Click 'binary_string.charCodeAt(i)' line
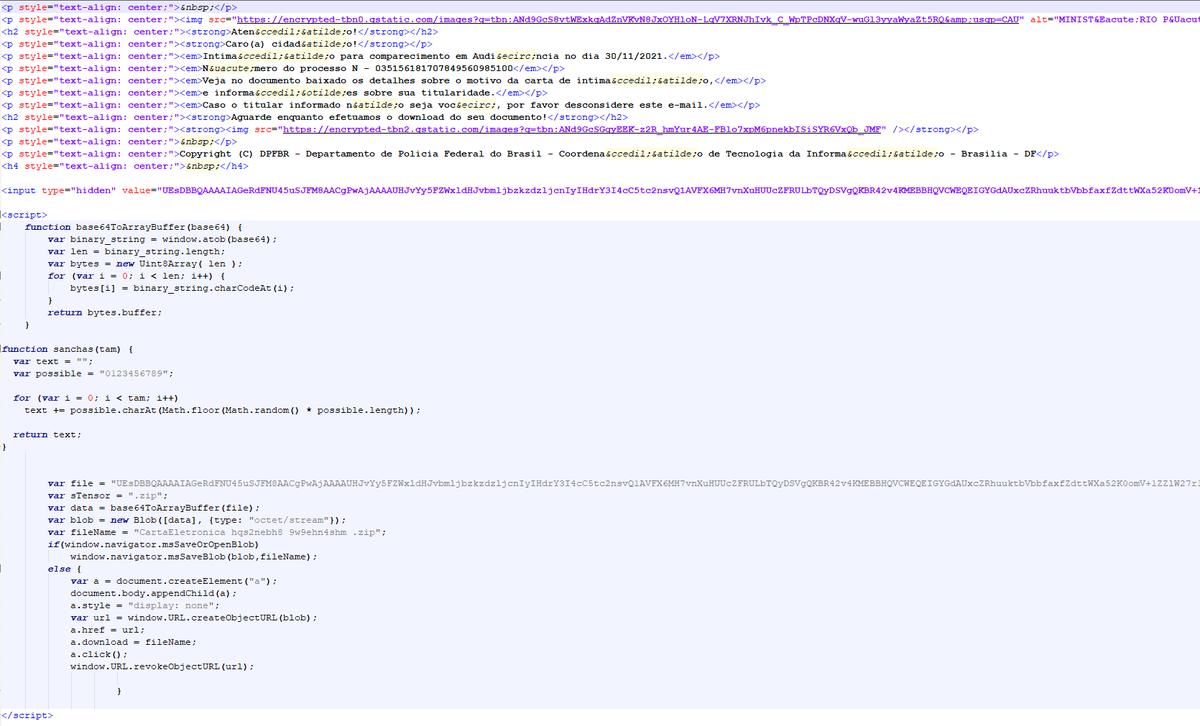 [x=183, y=288]
